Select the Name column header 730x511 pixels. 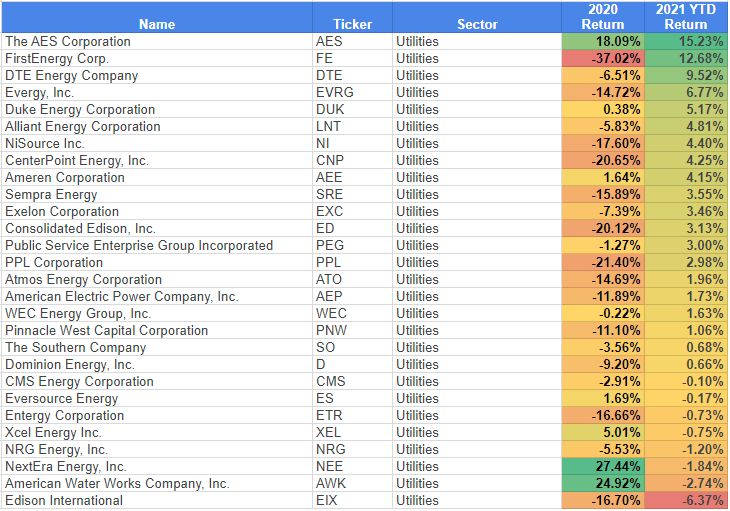click(x=157, y=17)
